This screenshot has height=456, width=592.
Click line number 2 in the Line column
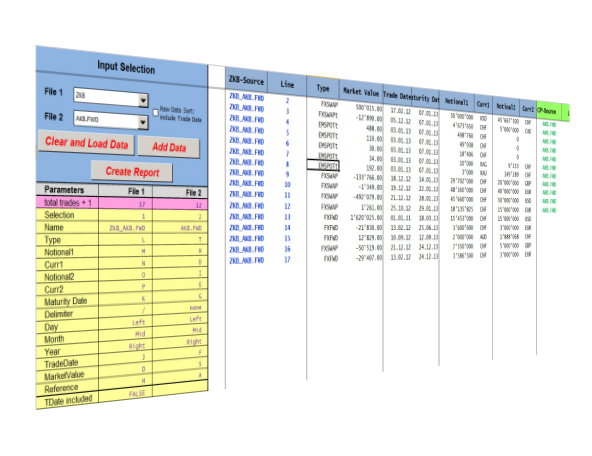(x=287, y=100)
